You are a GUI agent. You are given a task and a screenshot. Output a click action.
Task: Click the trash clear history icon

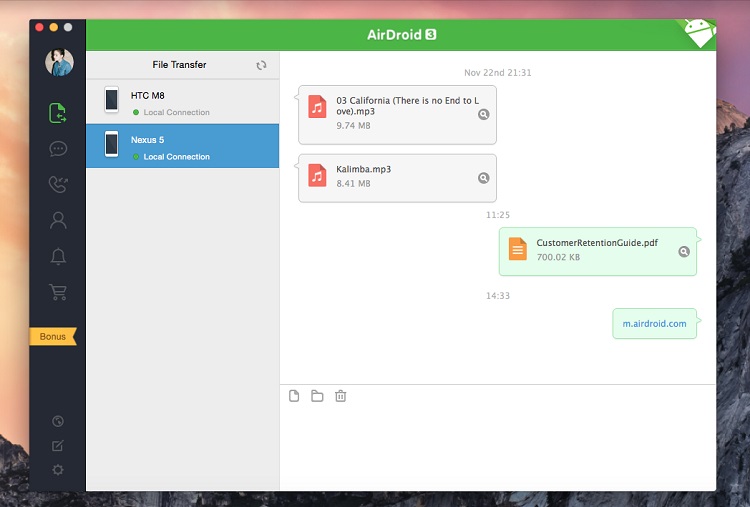(341, 396)
